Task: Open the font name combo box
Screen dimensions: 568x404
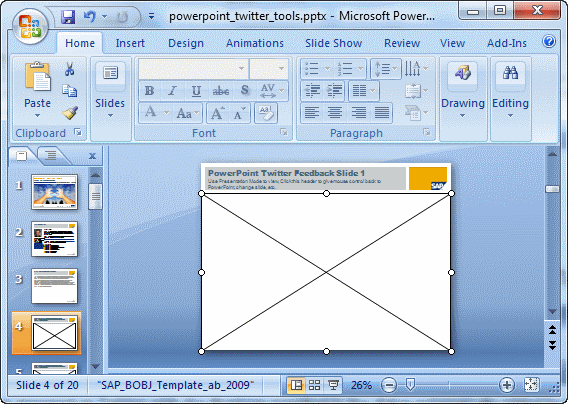Action: point(241,68)
